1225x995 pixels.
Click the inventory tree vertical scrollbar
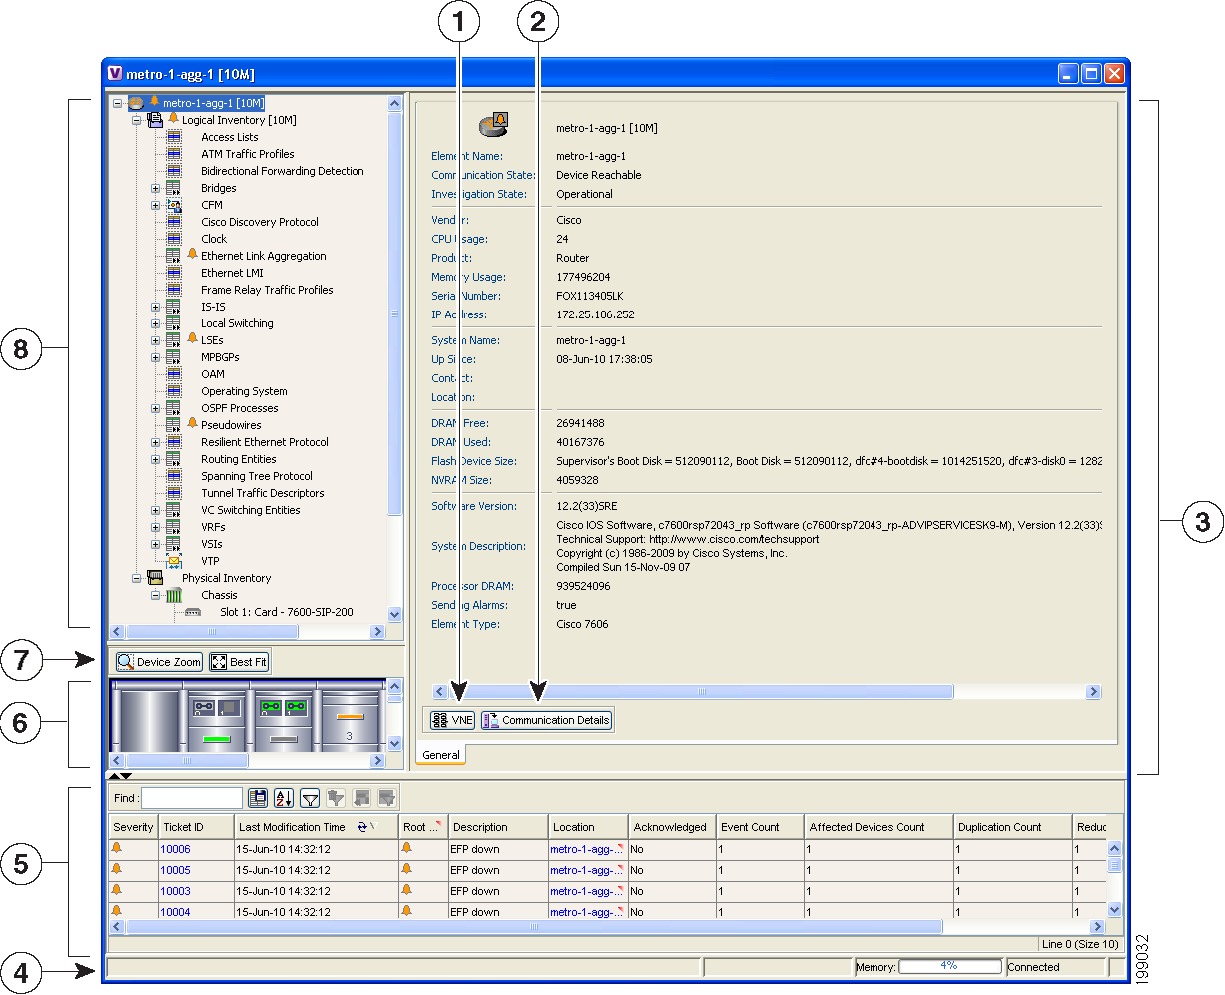(394, 315)
